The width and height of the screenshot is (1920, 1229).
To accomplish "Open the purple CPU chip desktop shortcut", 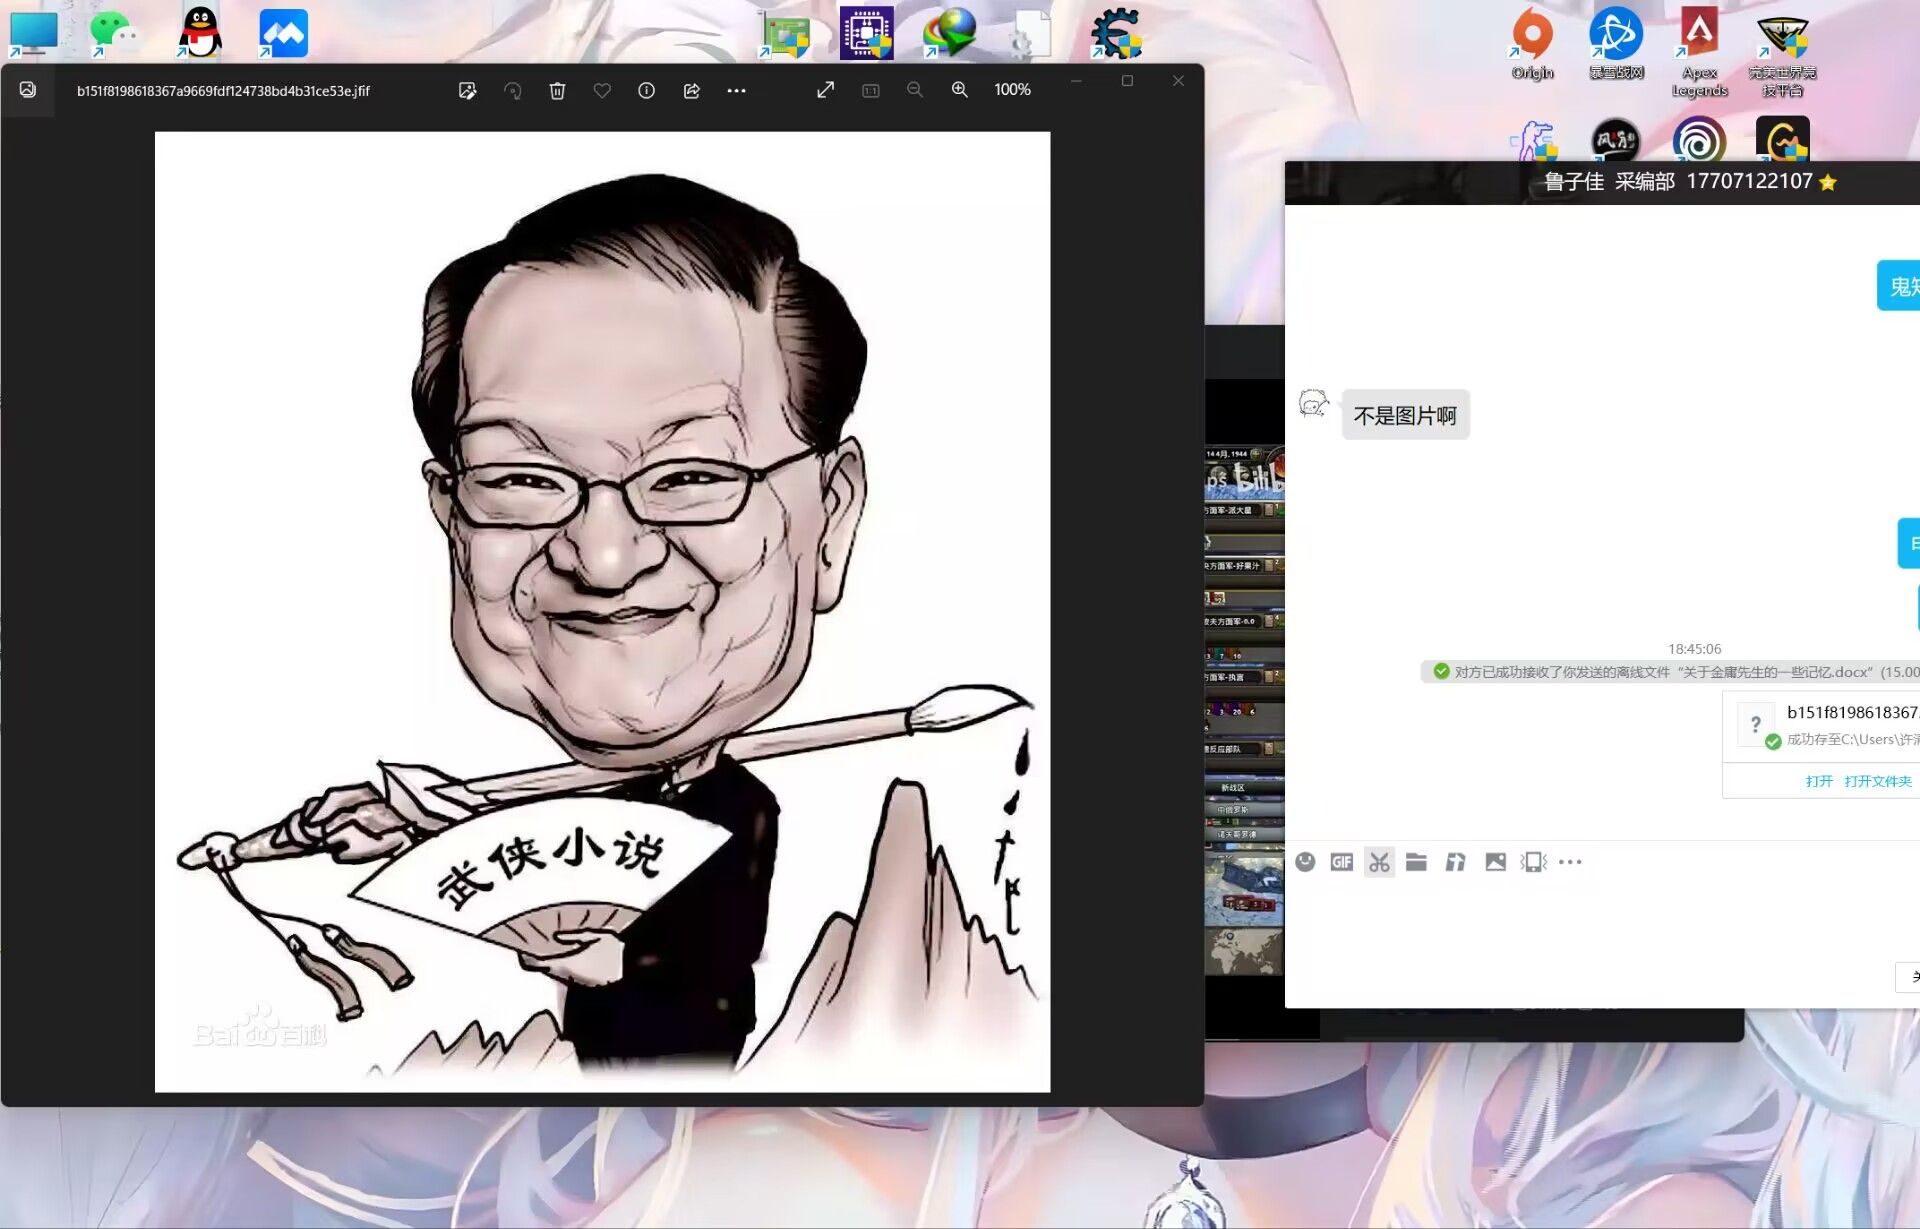I will [866, 33].
